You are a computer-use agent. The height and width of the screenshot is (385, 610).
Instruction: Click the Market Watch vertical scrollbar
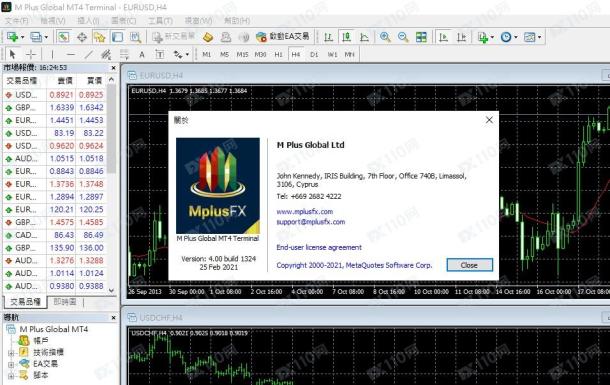pos(112,185)
